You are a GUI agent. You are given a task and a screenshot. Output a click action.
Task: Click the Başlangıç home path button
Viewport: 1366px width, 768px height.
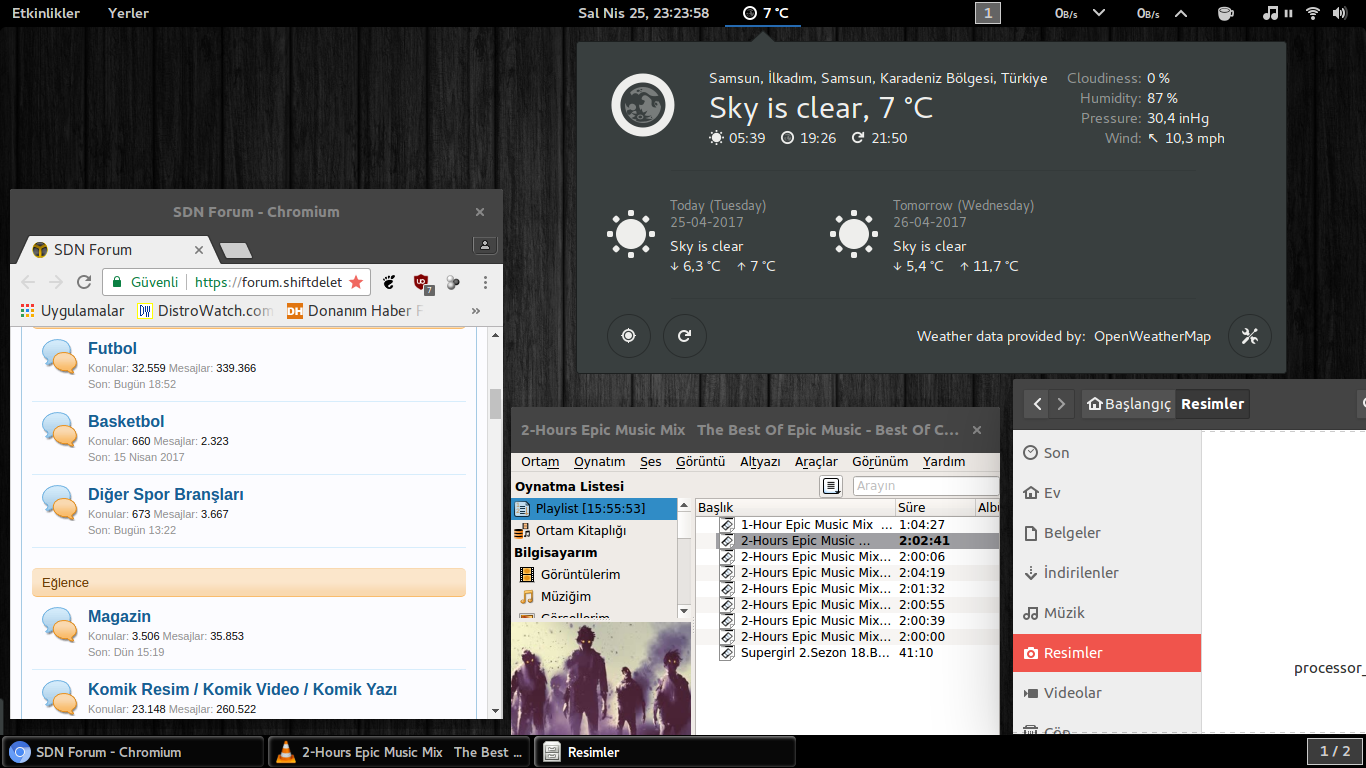[1128, 404]
